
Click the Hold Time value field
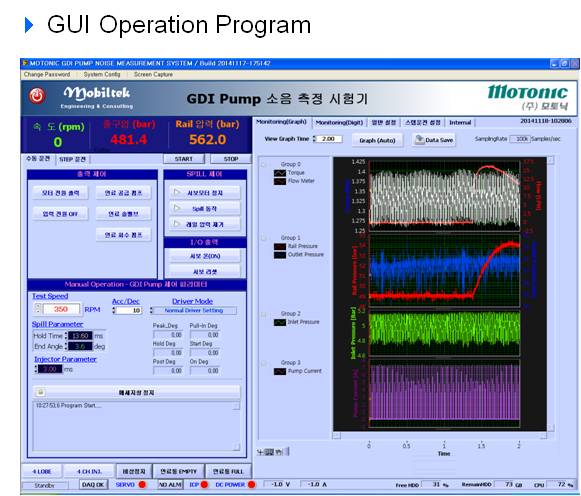[x=80, y=336]
